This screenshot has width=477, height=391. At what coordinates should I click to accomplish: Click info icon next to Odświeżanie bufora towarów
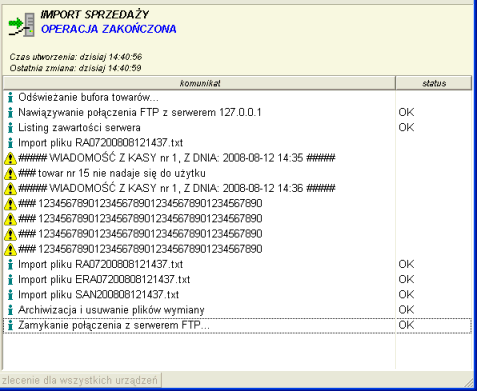click(x=11, y=97)
